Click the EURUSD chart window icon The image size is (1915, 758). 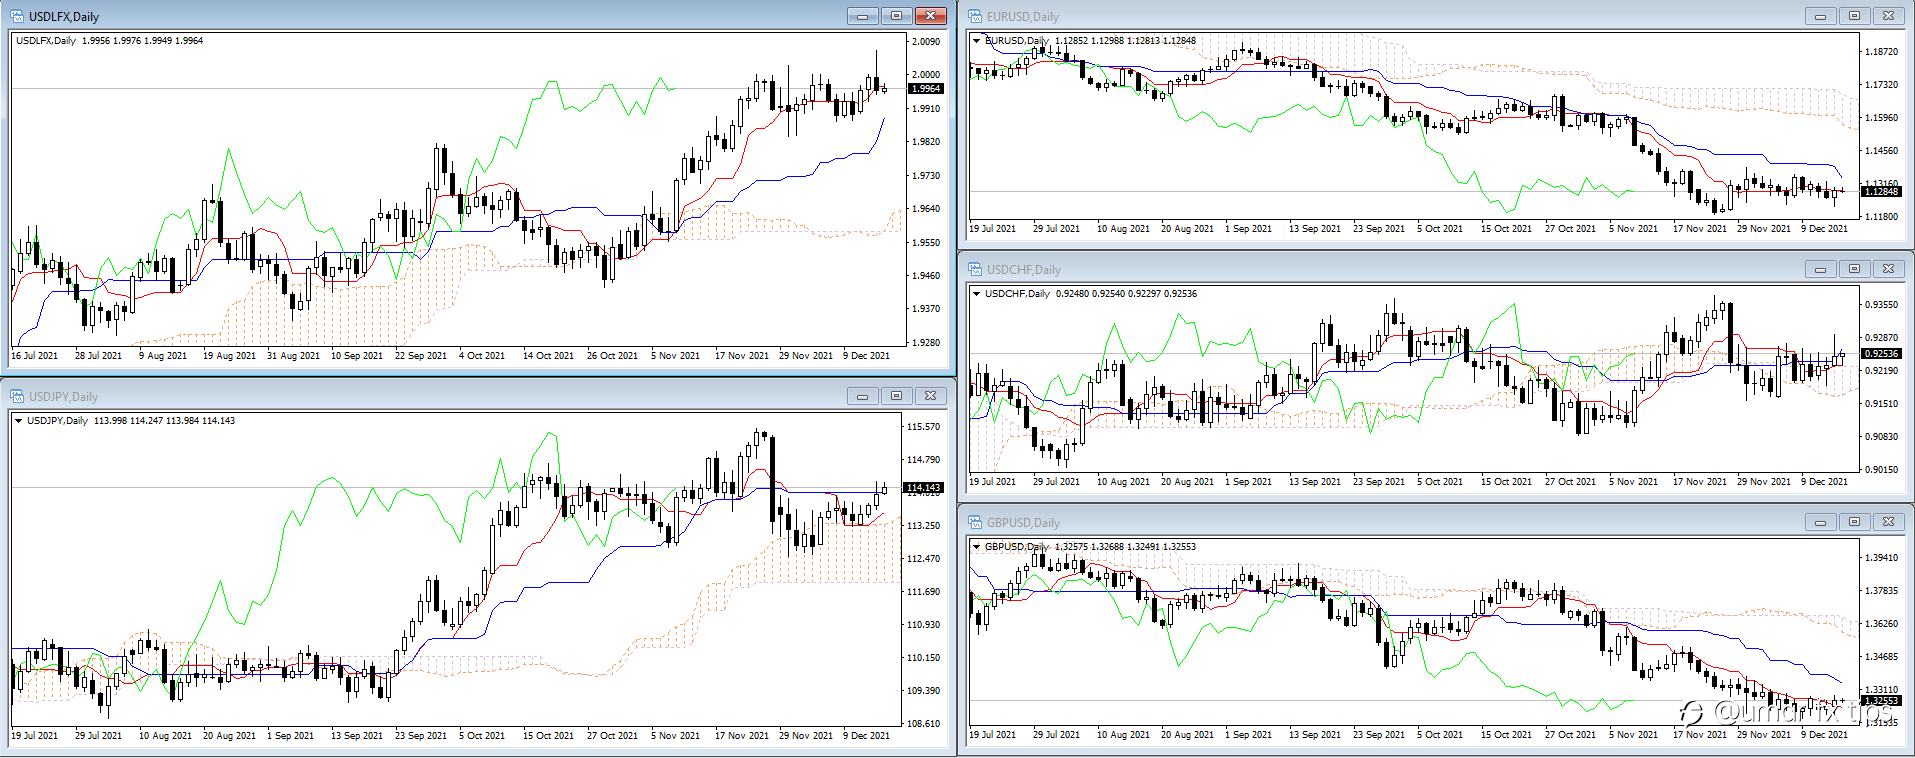[x=975, y=16]
